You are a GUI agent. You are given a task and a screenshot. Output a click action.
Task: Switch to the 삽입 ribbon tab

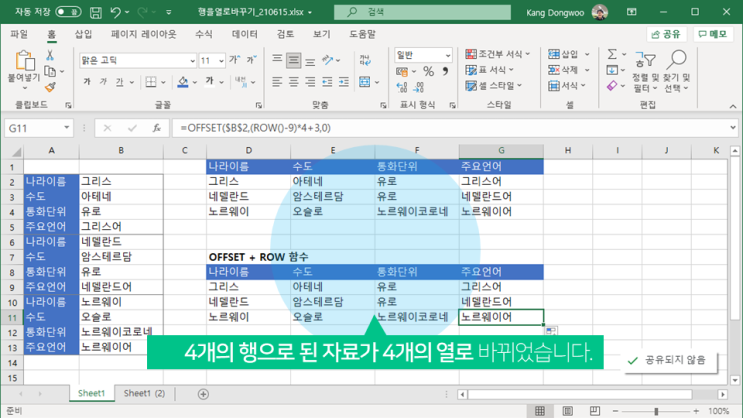(83, 34)
